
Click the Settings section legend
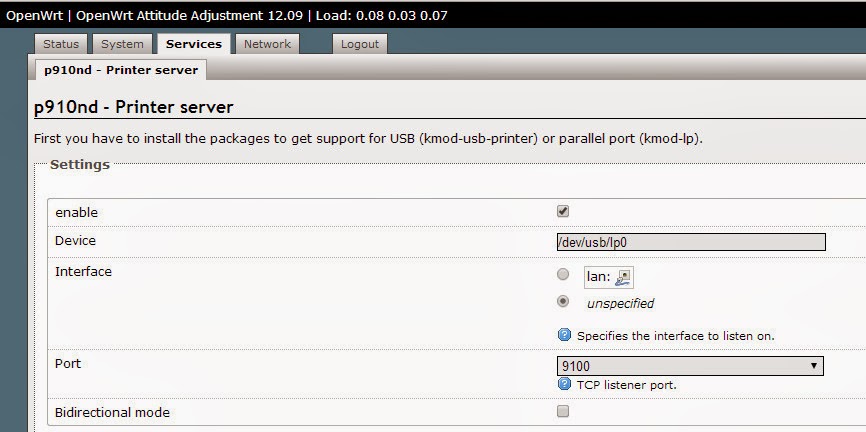coord(80,165)
